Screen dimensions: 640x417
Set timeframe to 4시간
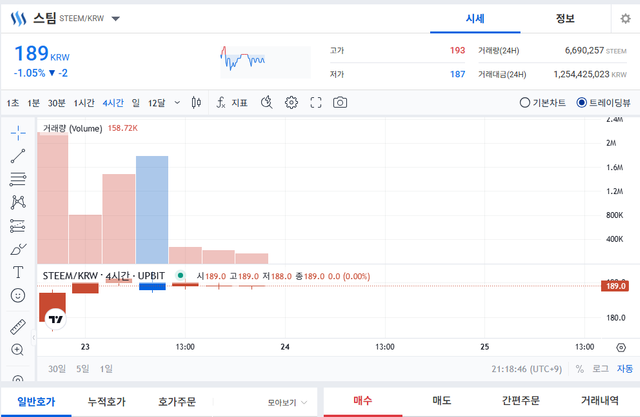click(113, 103)
